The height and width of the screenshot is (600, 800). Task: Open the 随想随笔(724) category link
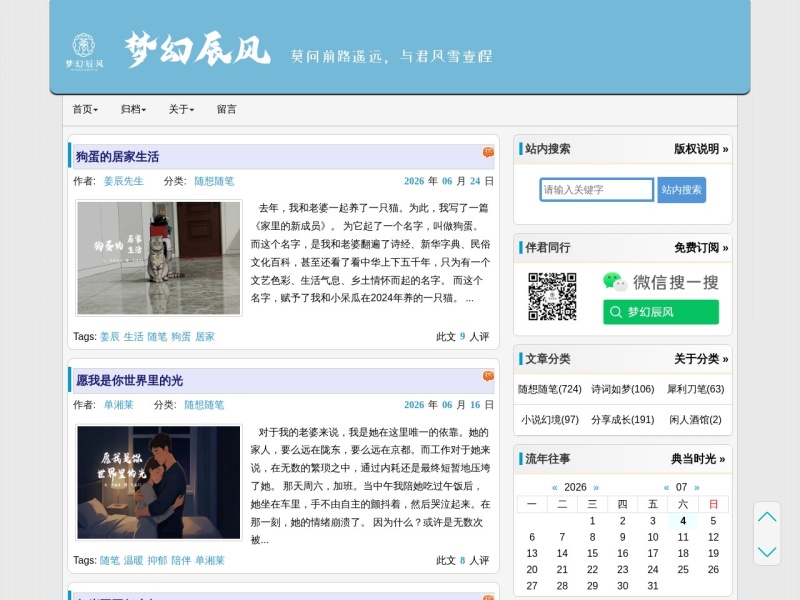[x=549, y=389]
